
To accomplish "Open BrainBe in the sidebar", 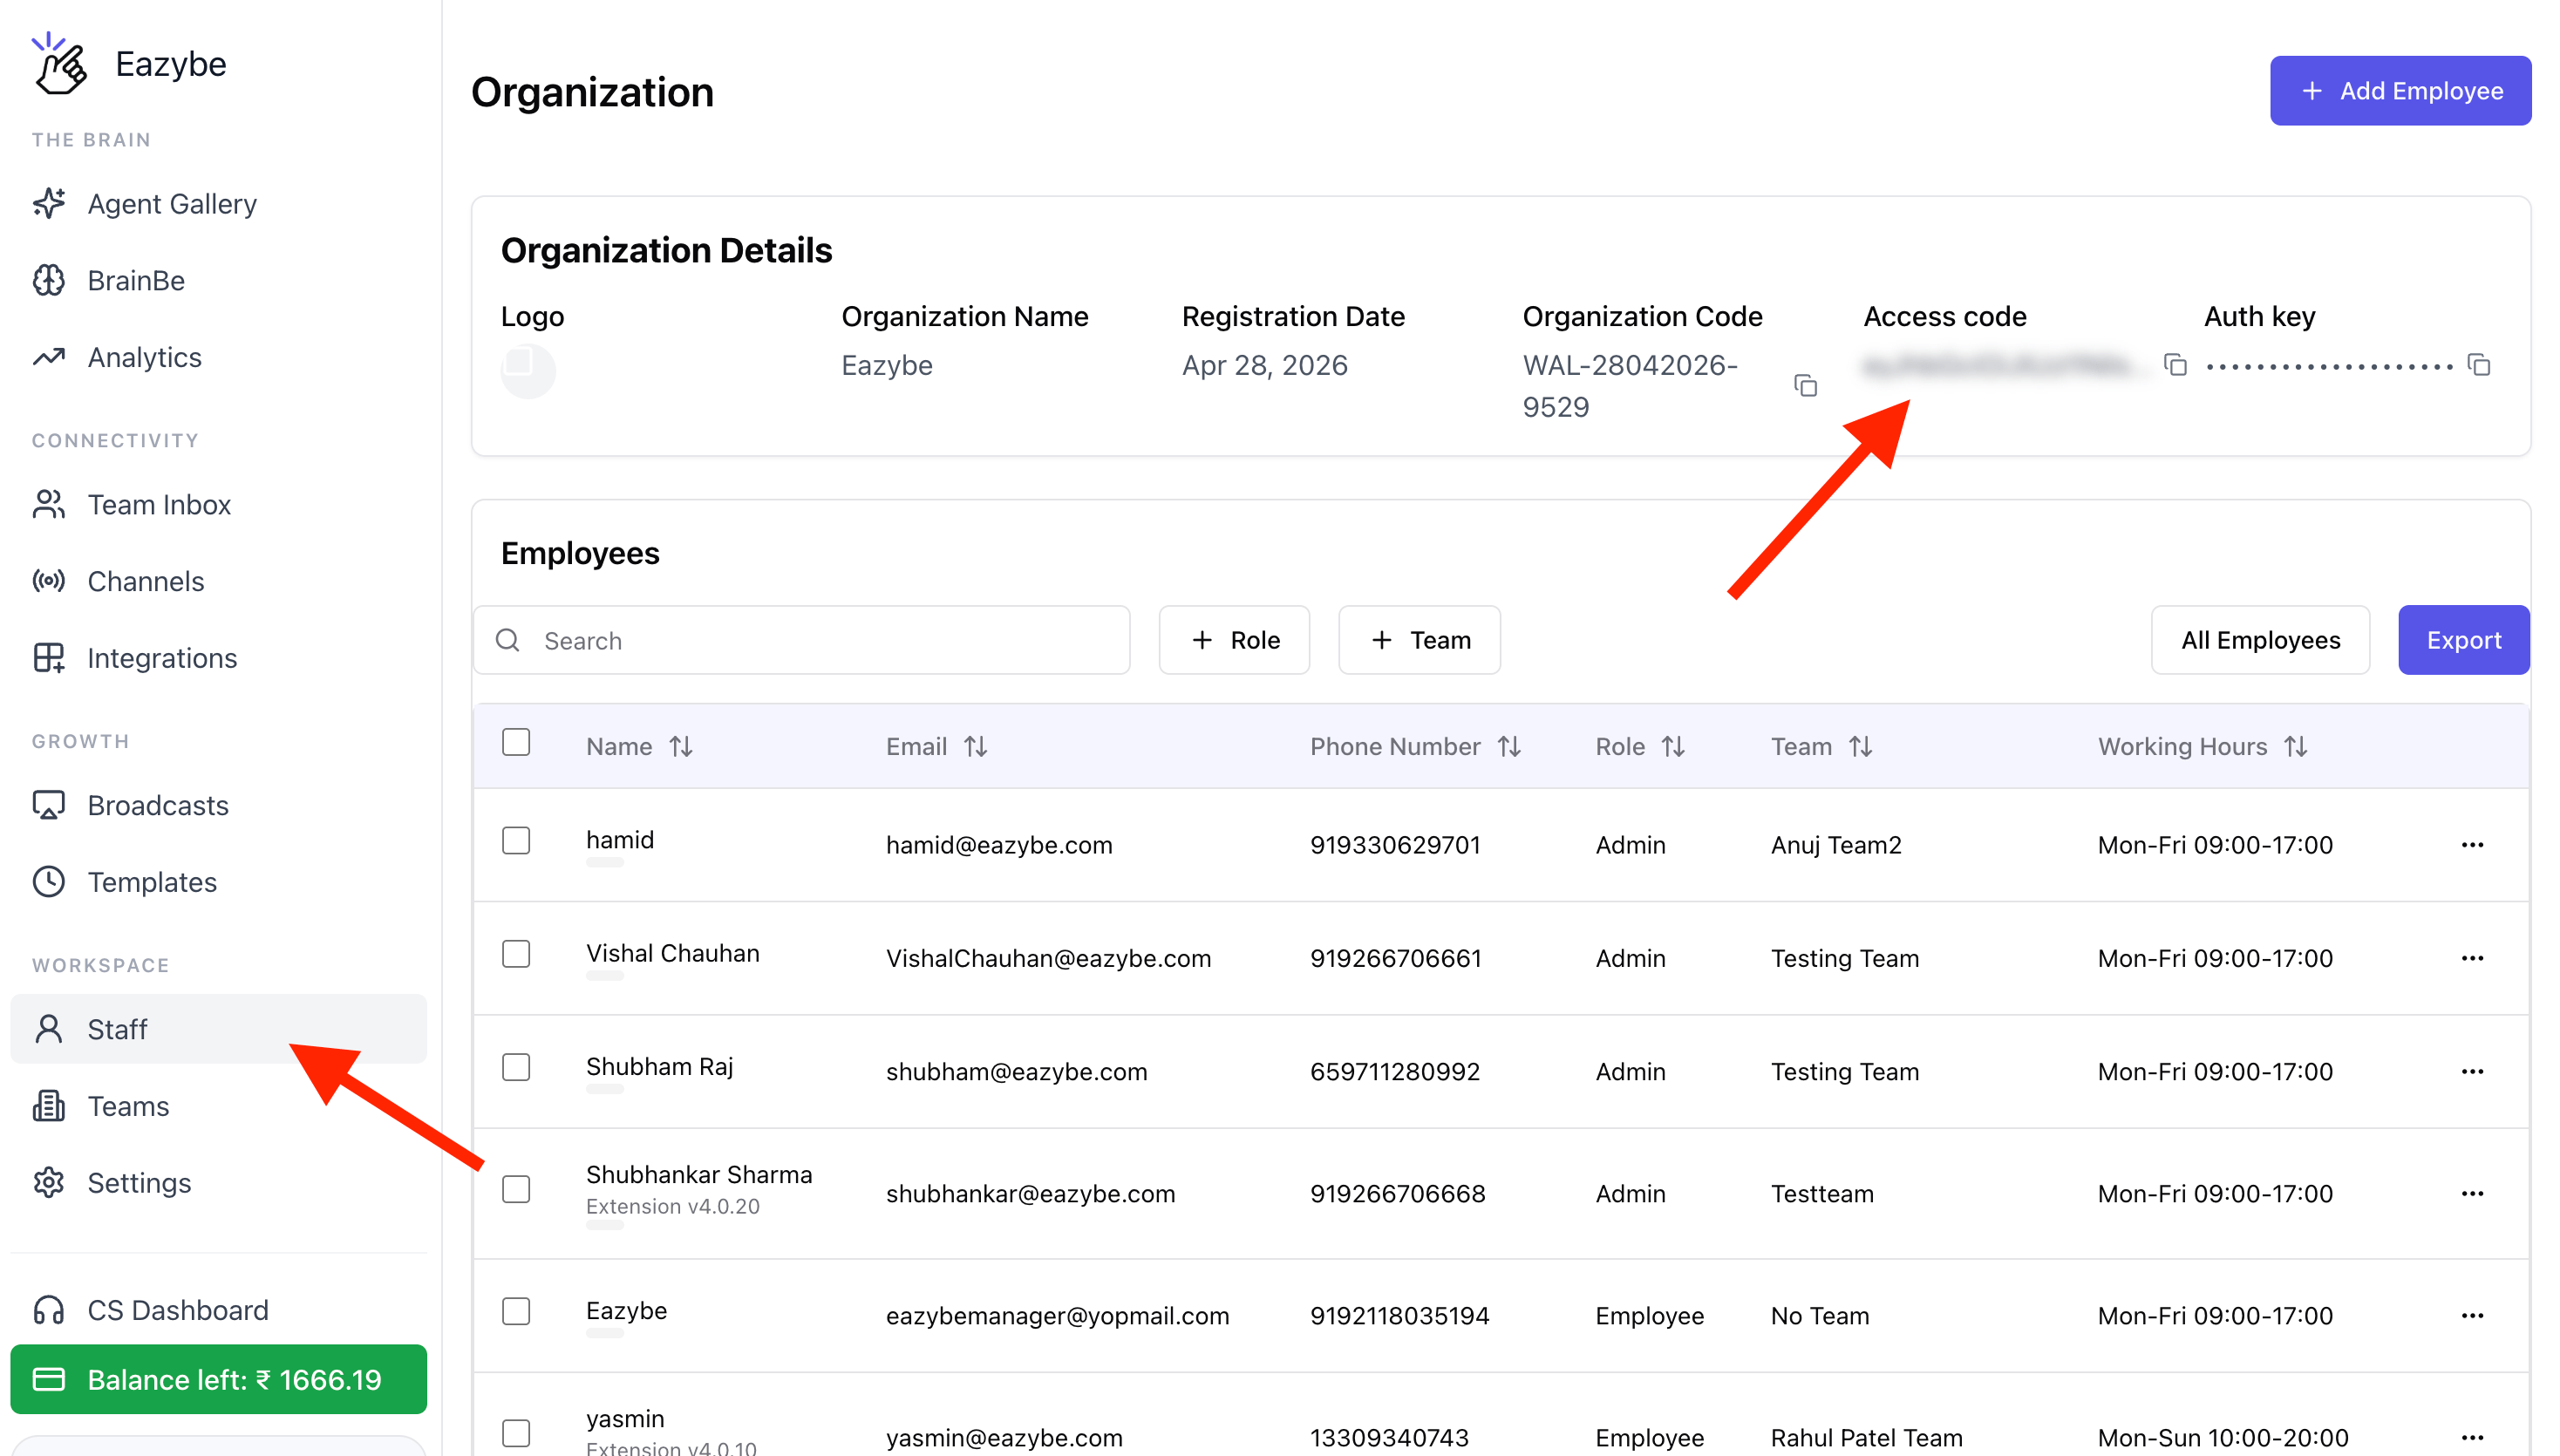I will [x=218, y=281].
